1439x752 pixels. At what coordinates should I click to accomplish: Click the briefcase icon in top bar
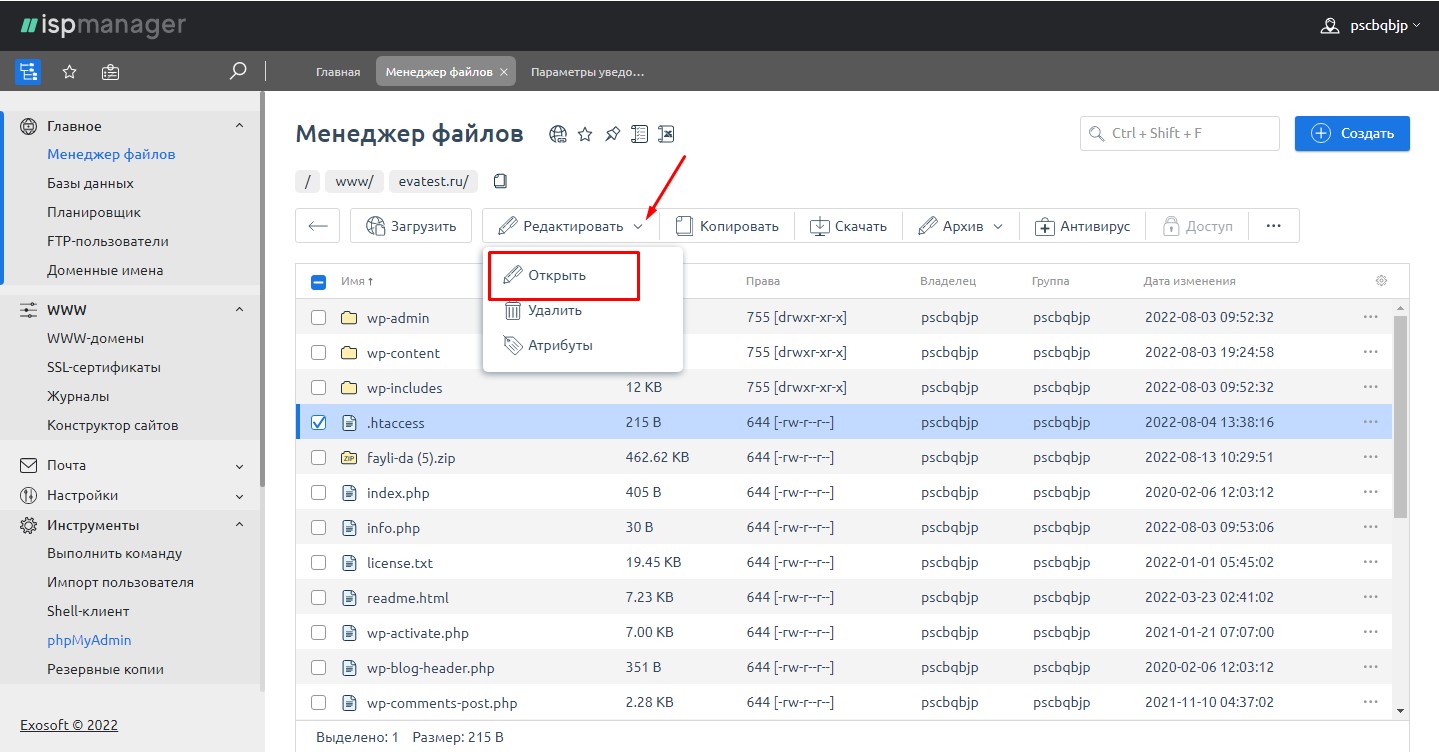coord(111,71)
